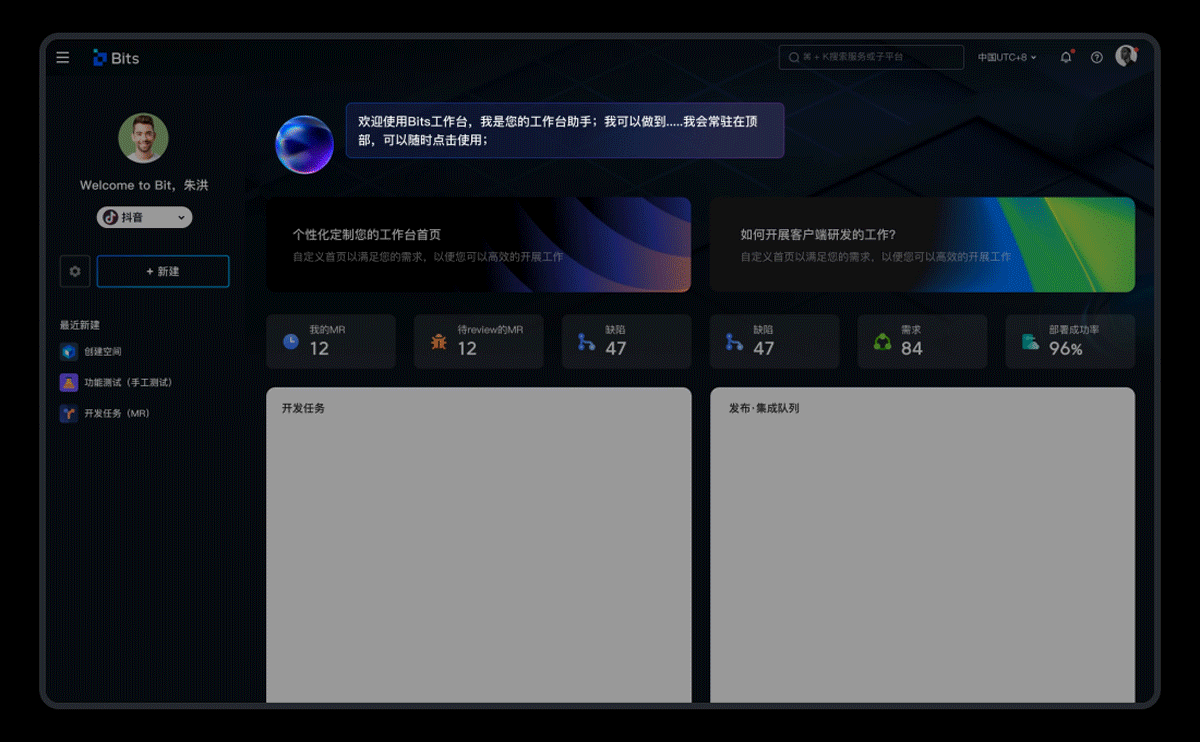This screenshot has height=742, width=1200.
Task: Click the assistant welcome message bubble
Action: tap(565, 130)
